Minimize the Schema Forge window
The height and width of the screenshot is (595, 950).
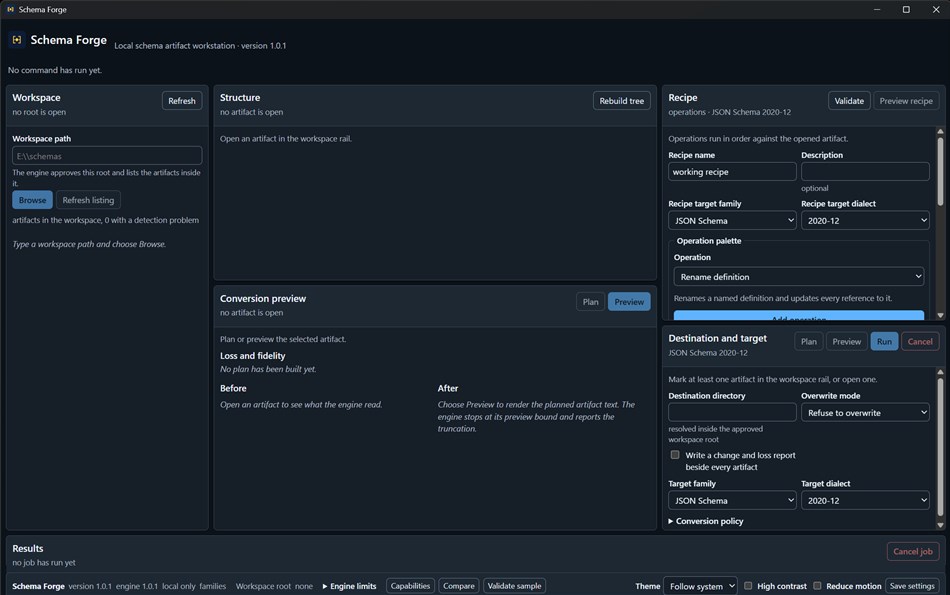(877, 9)
